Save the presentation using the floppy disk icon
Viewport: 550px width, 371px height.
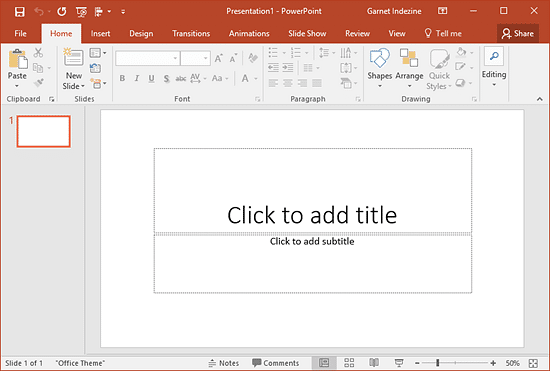(20, 12)
